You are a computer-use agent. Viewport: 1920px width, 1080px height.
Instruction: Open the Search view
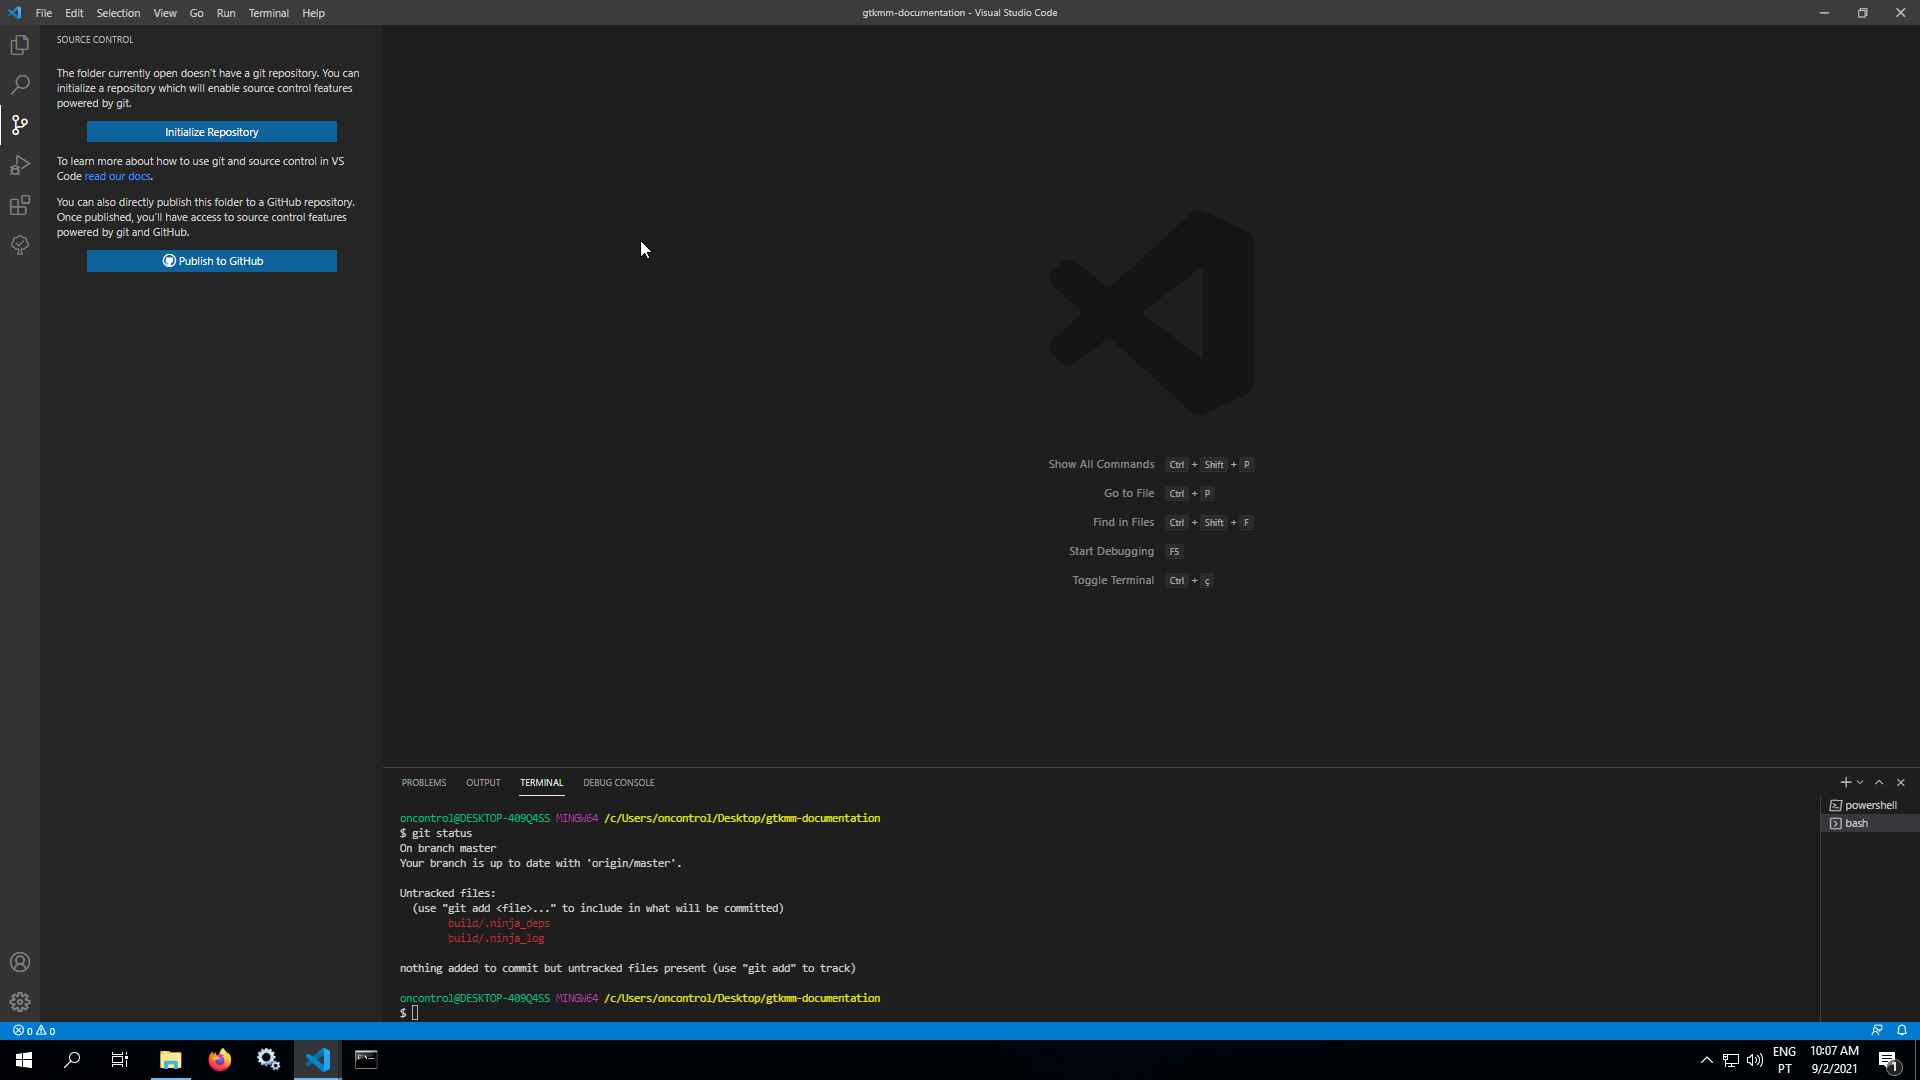pos(20,84)
